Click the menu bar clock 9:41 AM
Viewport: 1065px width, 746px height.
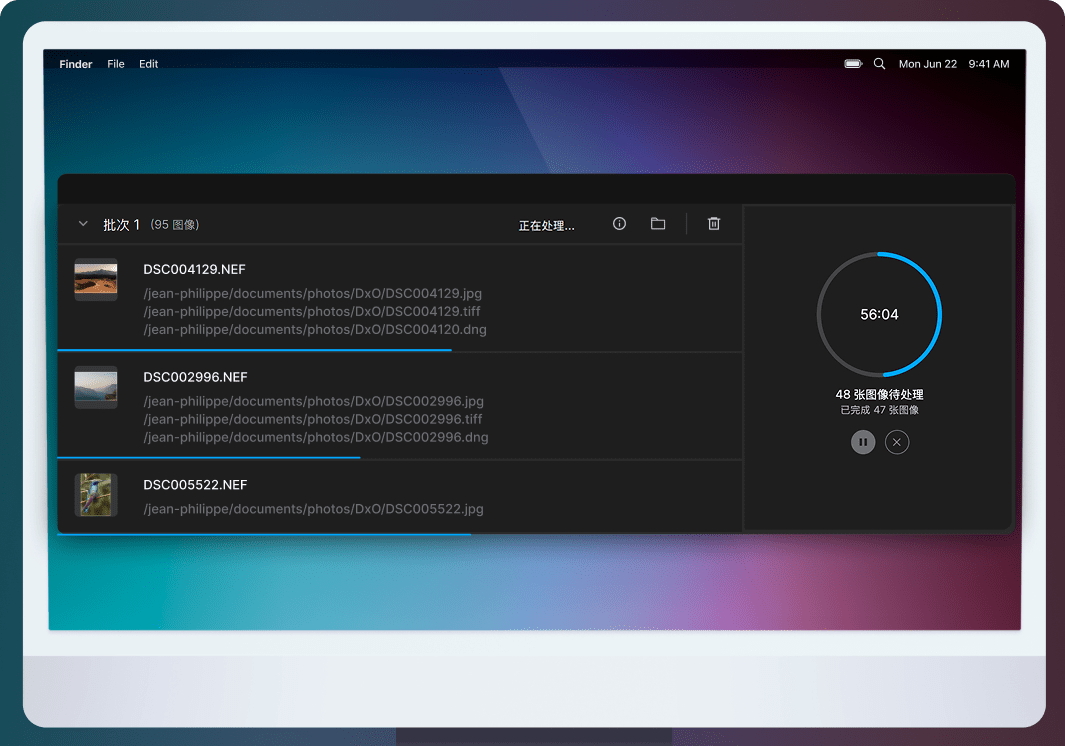click(989, 64)
